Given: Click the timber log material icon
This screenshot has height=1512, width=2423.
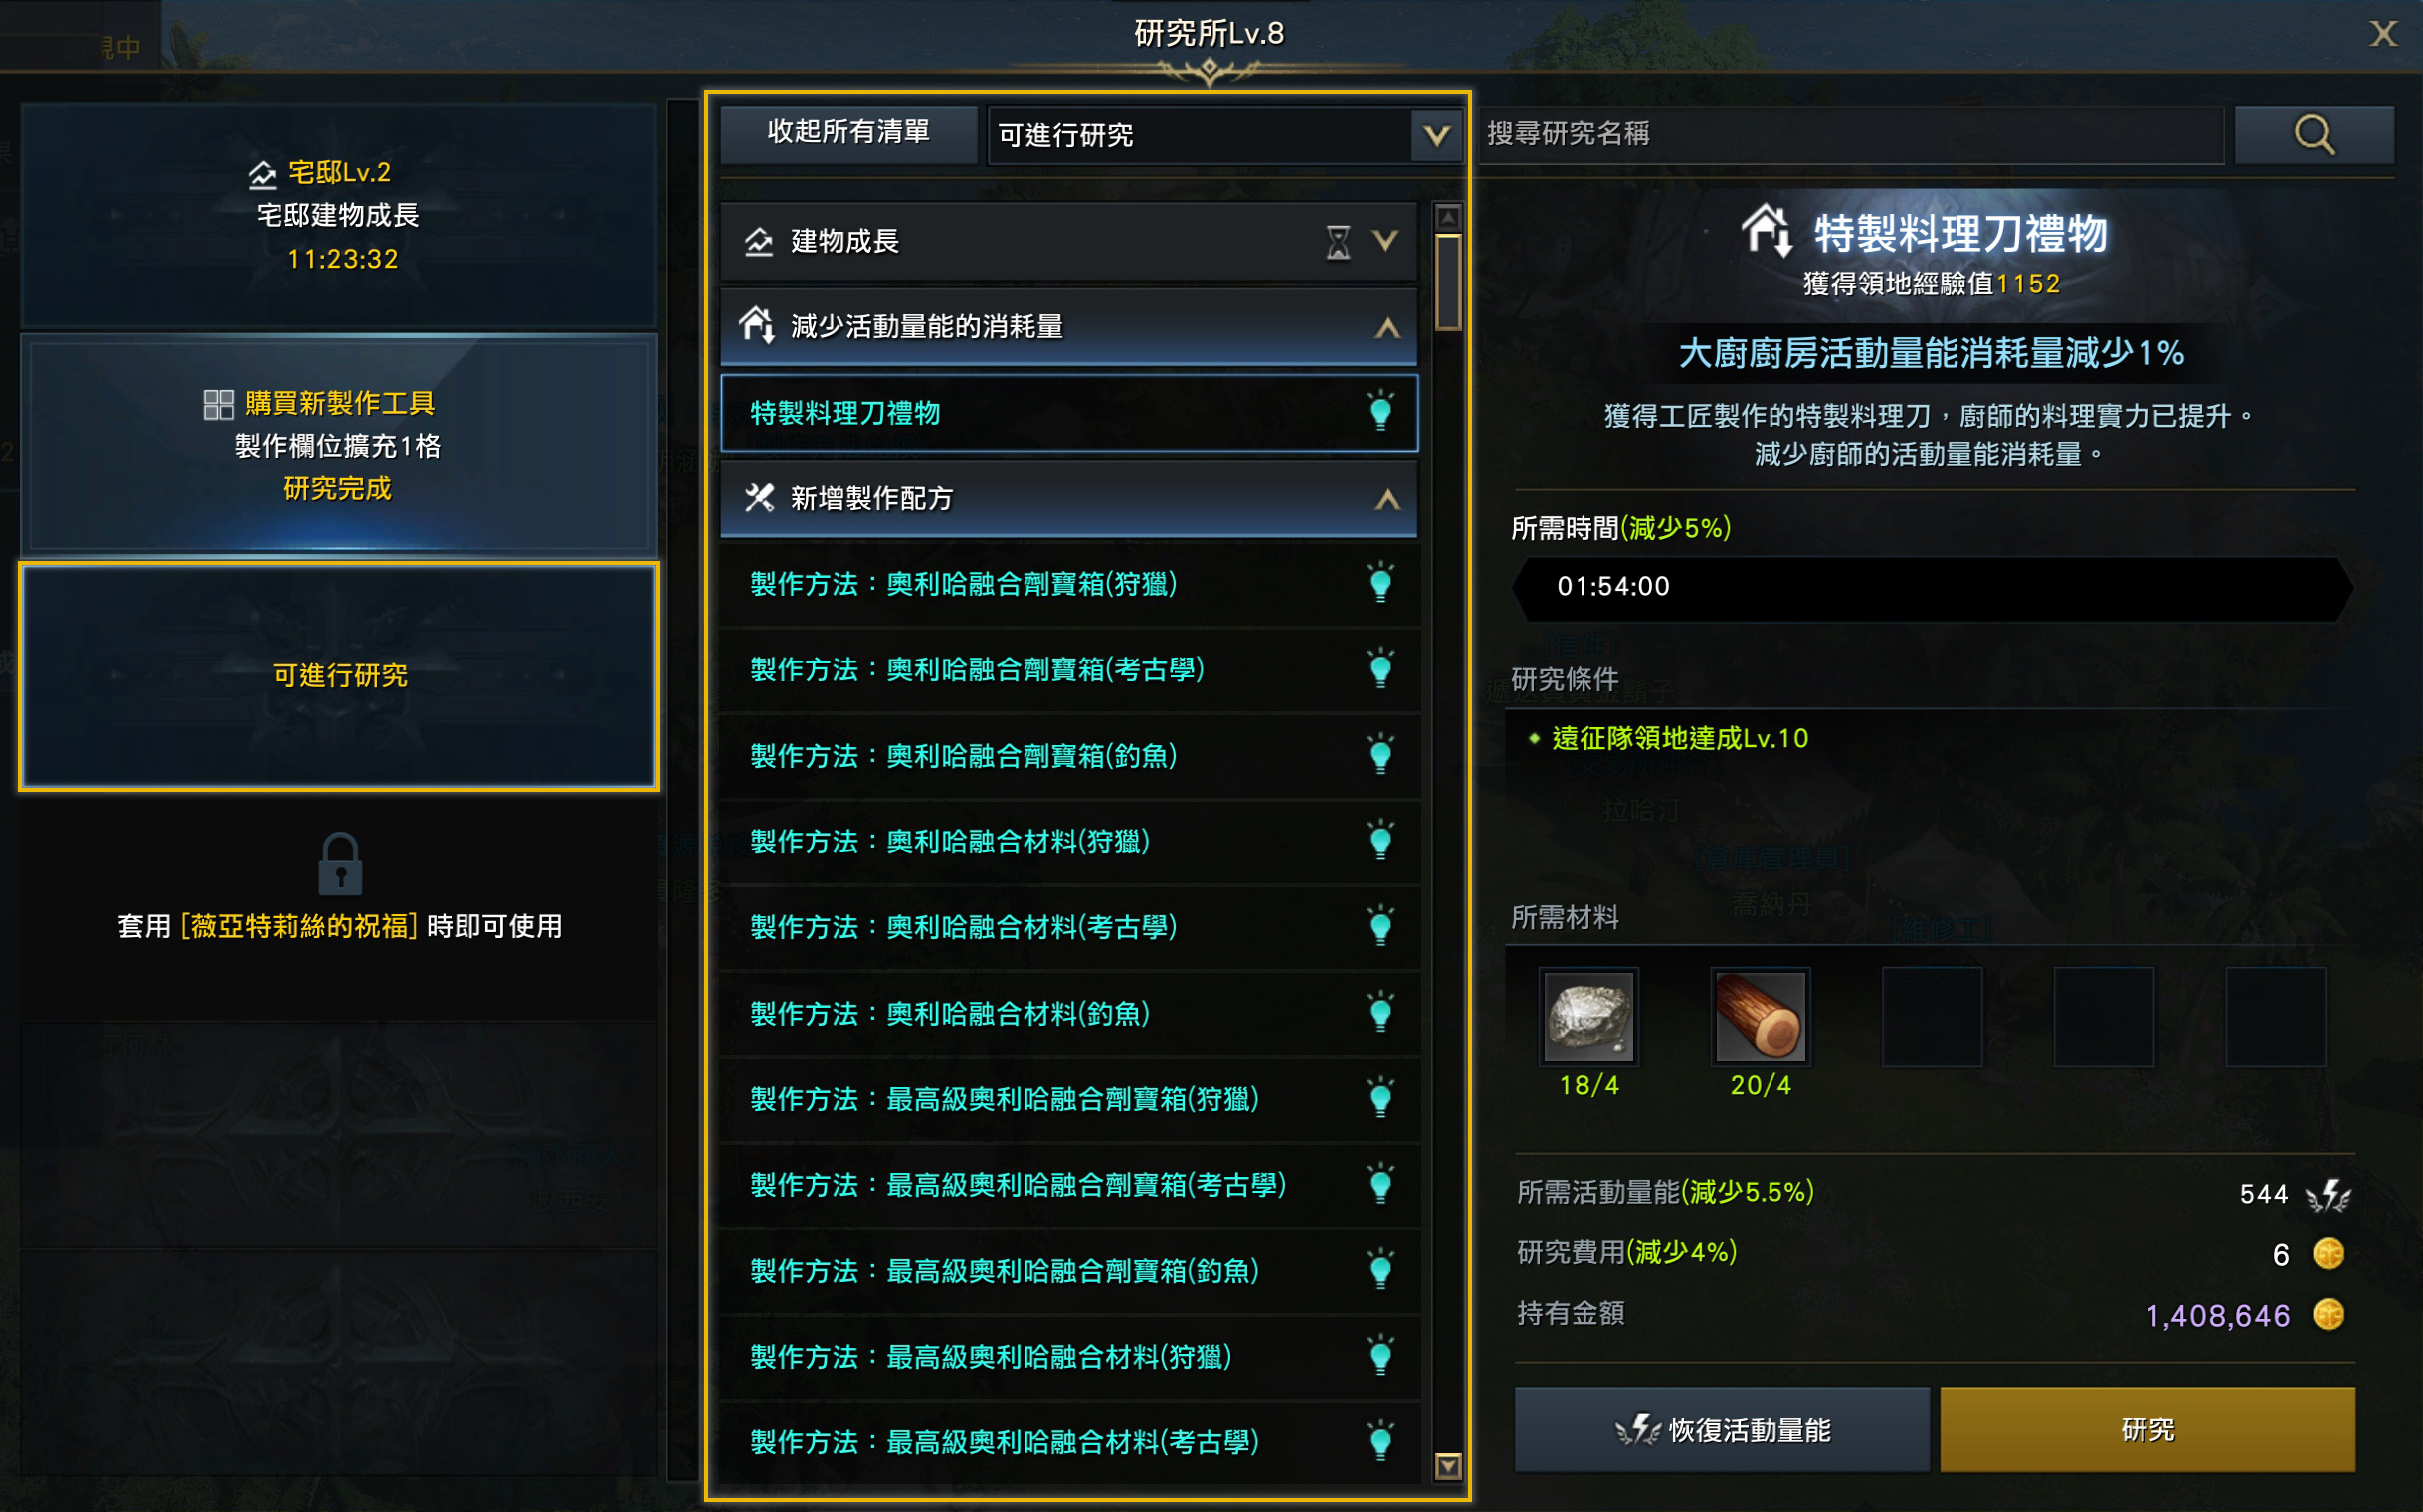Looking at the screenshot, I should pos(1760,1017).
